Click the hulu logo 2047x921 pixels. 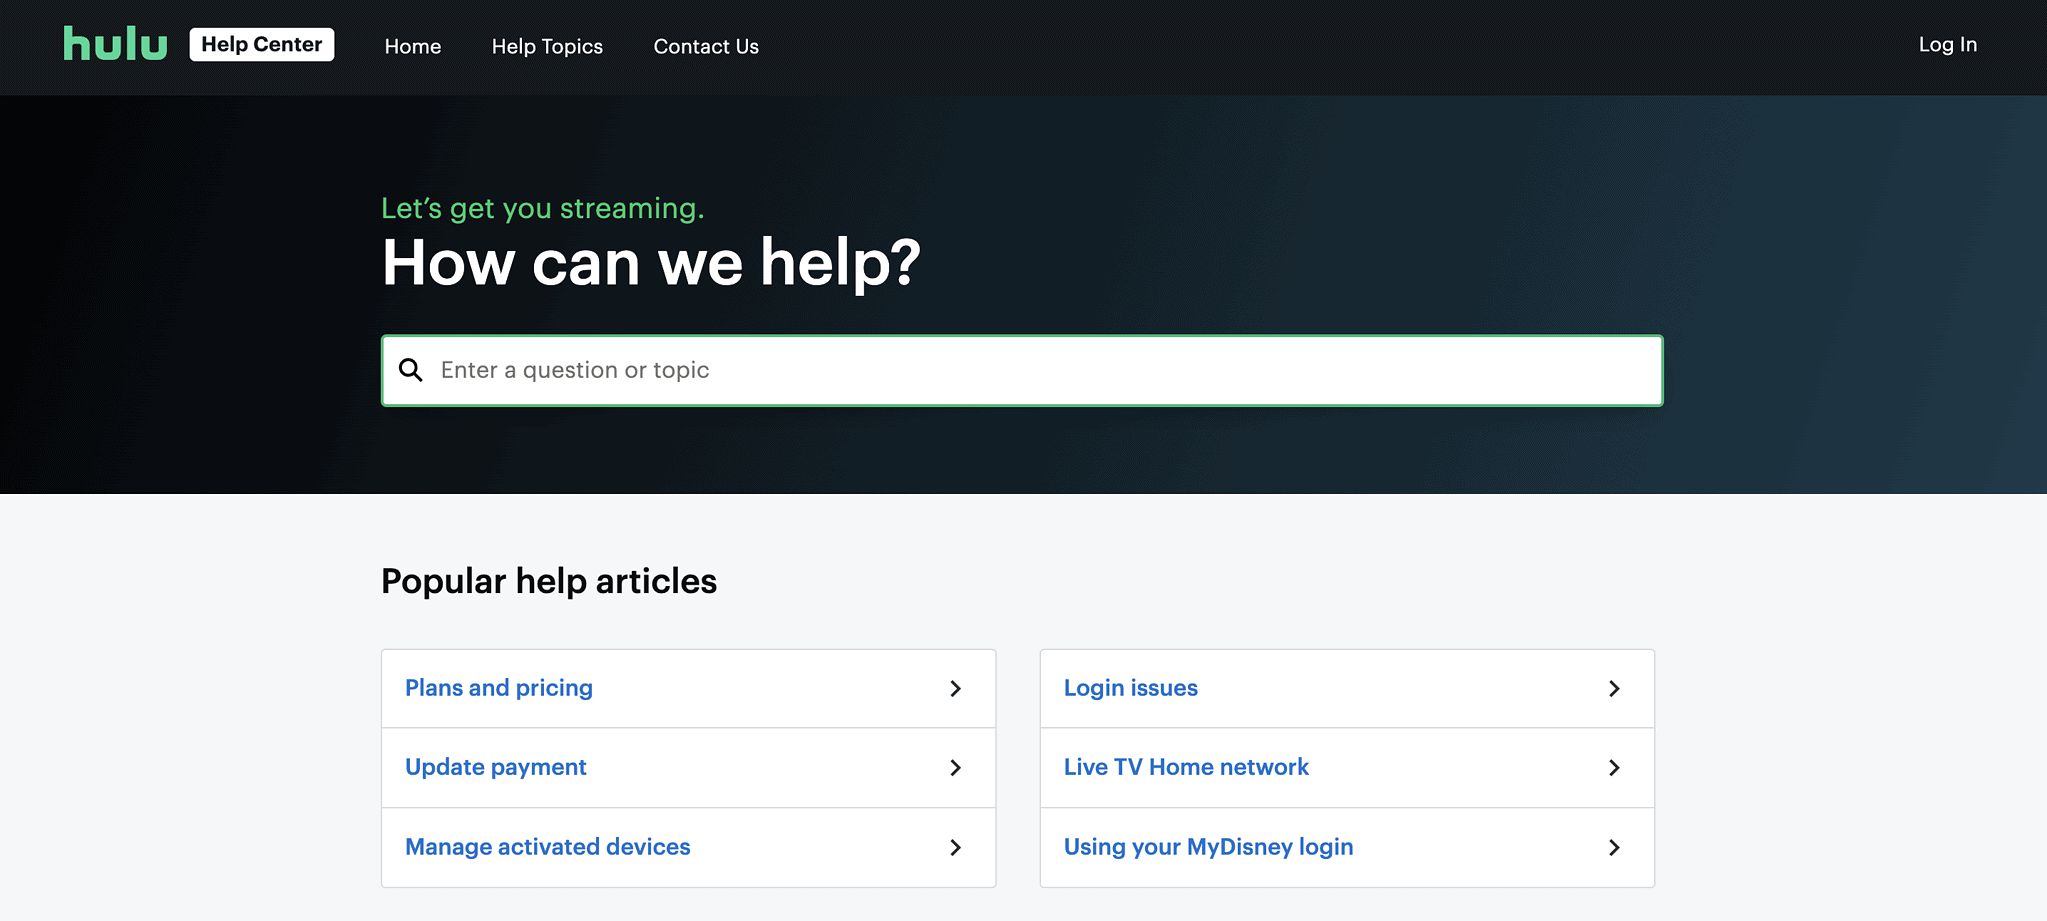(114, 43)
